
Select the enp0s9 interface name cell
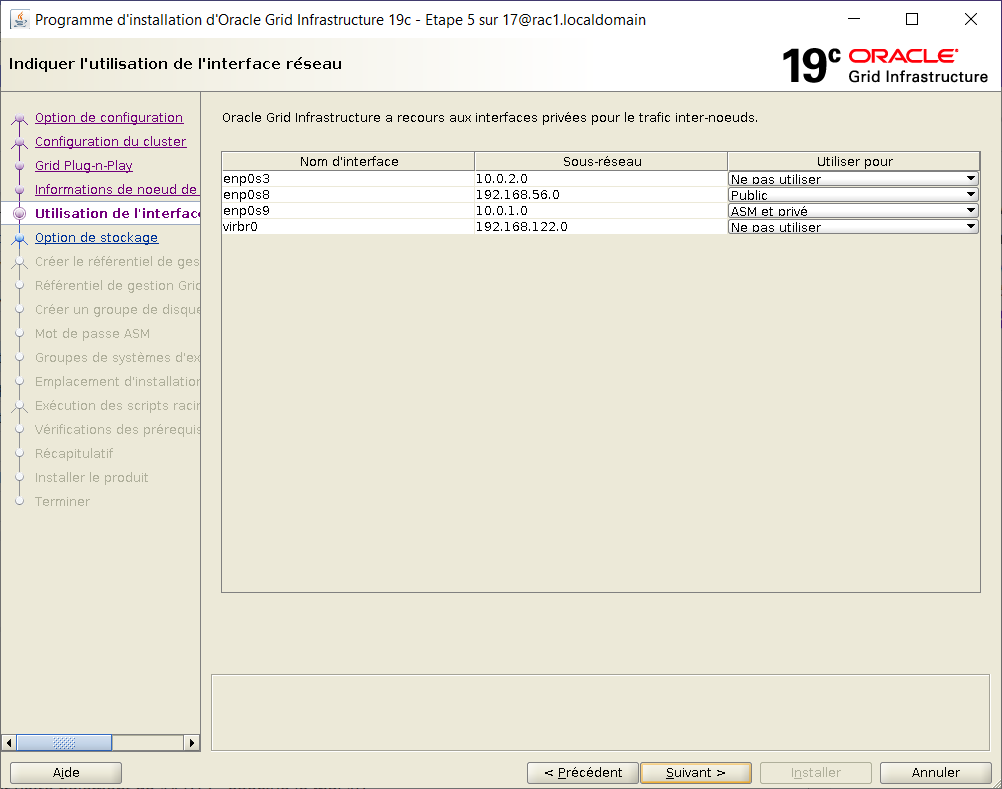pos(348,211)
